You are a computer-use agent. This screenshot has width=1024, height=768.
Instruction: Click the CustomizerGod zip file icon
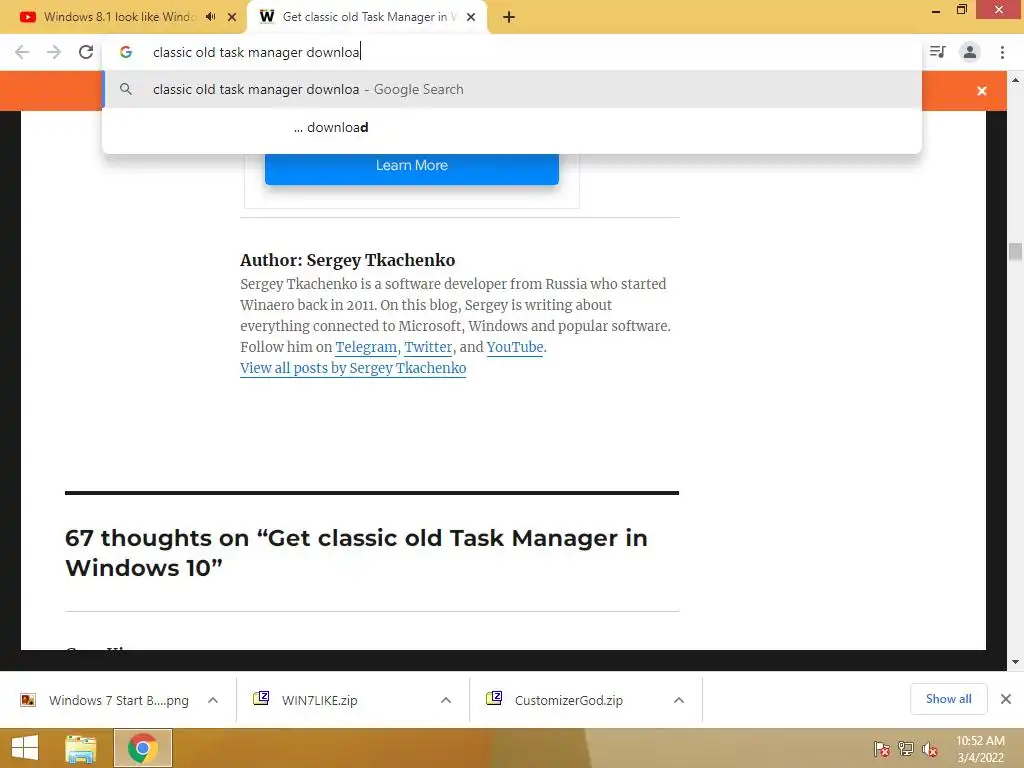tap(494, 699)
